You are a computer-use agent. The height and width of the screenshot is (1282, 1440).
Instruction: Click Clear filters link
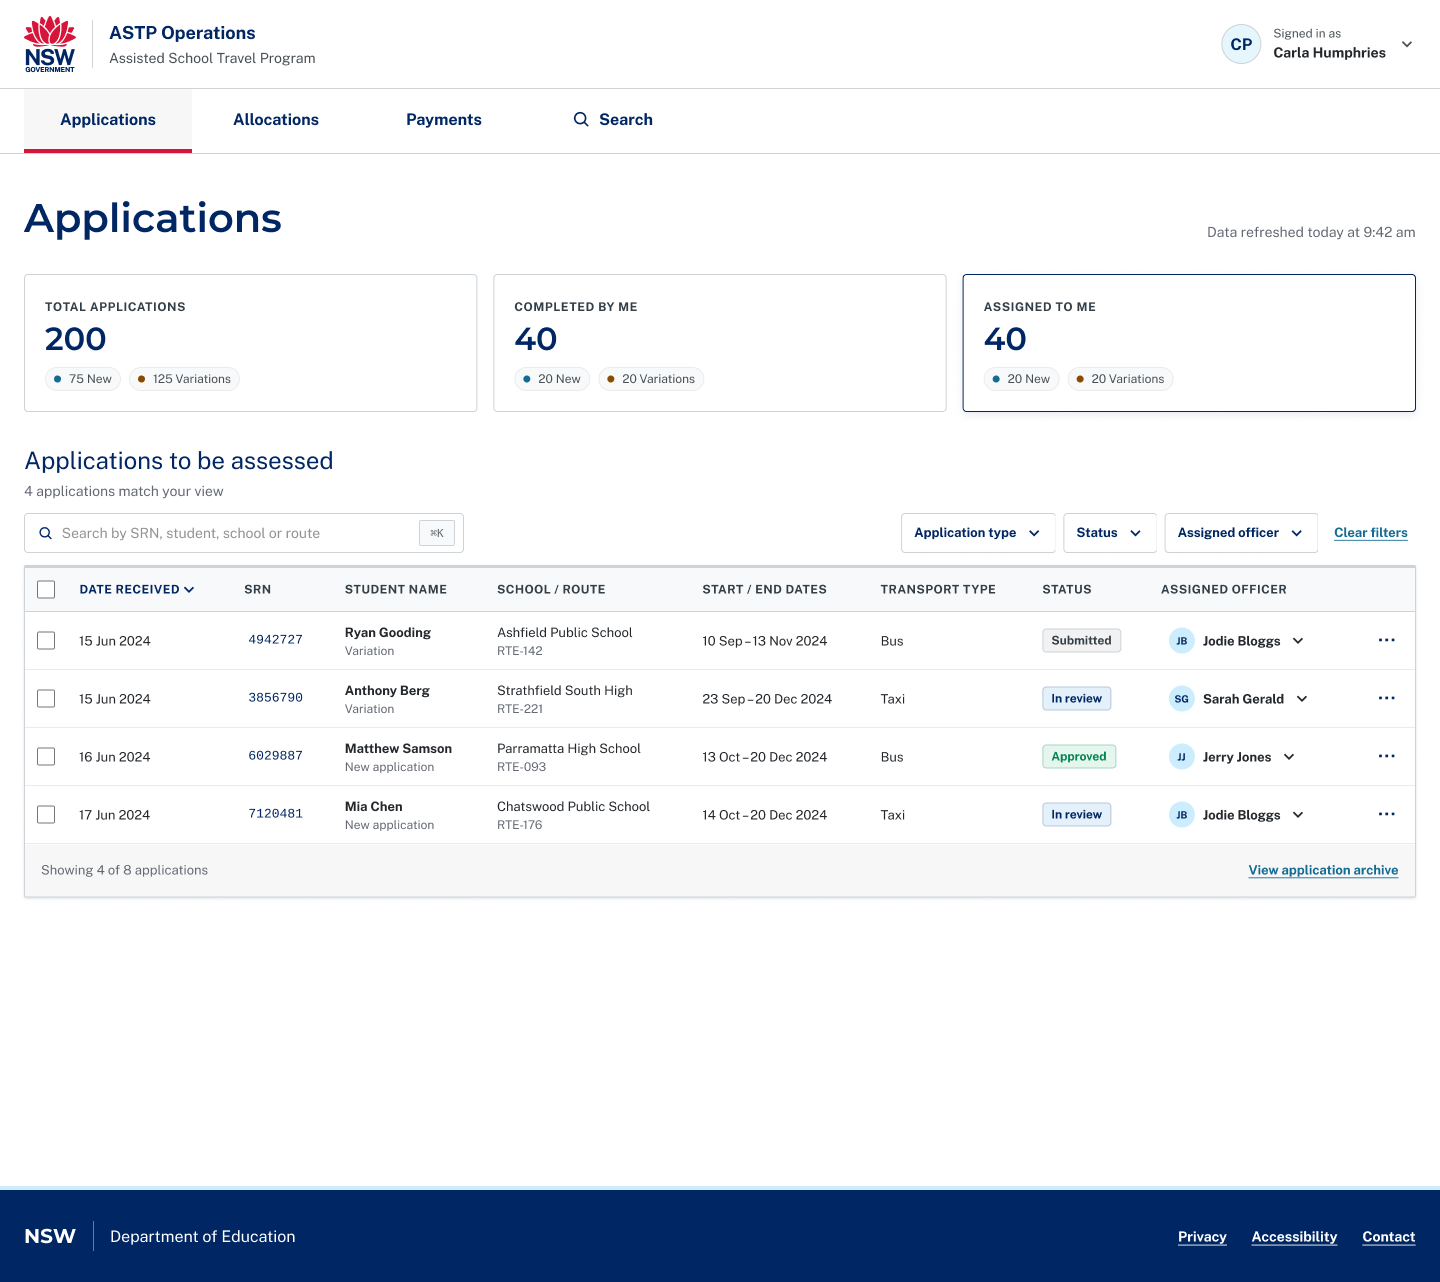1371,533
